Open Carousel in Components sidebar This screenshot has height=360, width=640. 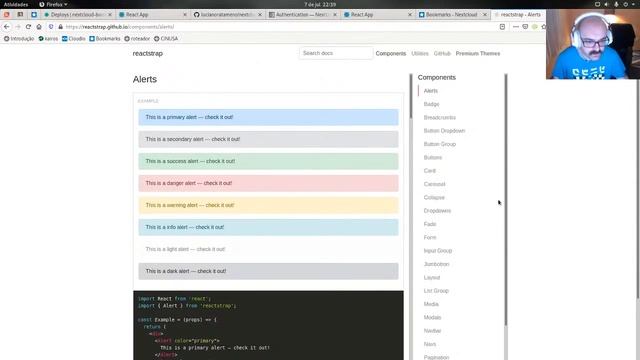point(434,184)
